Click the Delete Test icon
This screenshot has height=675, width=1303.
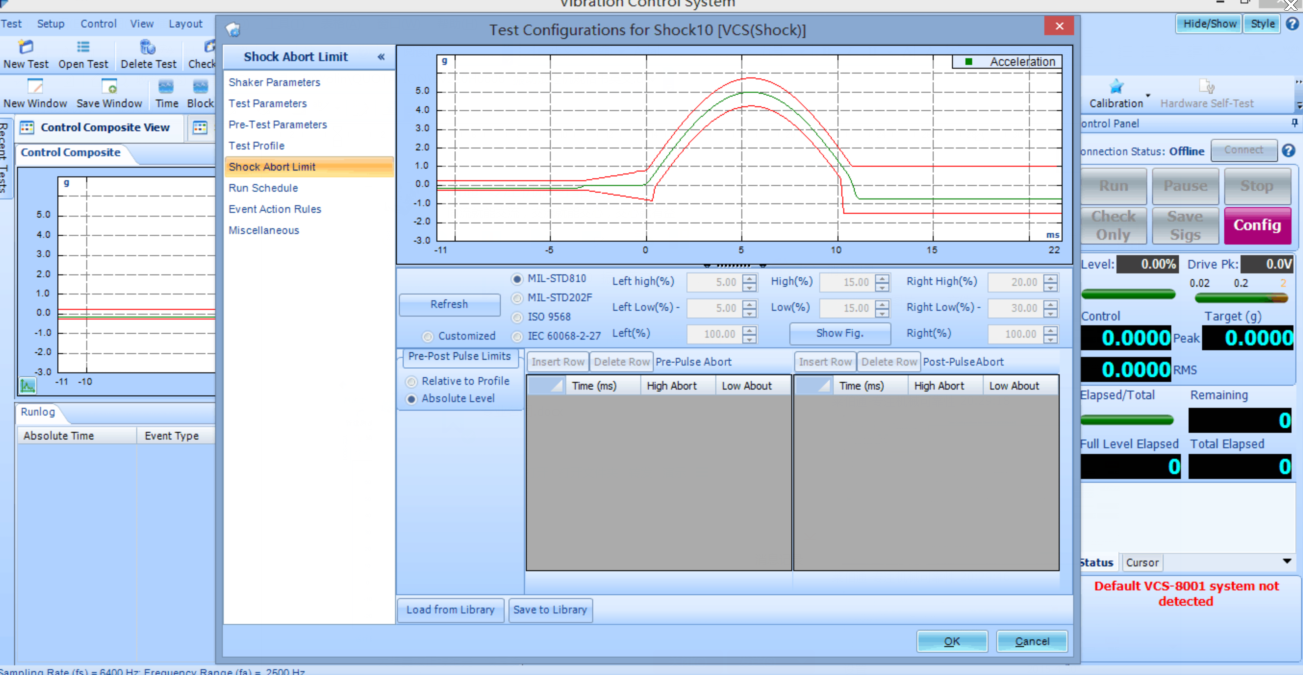coord(148,47)
